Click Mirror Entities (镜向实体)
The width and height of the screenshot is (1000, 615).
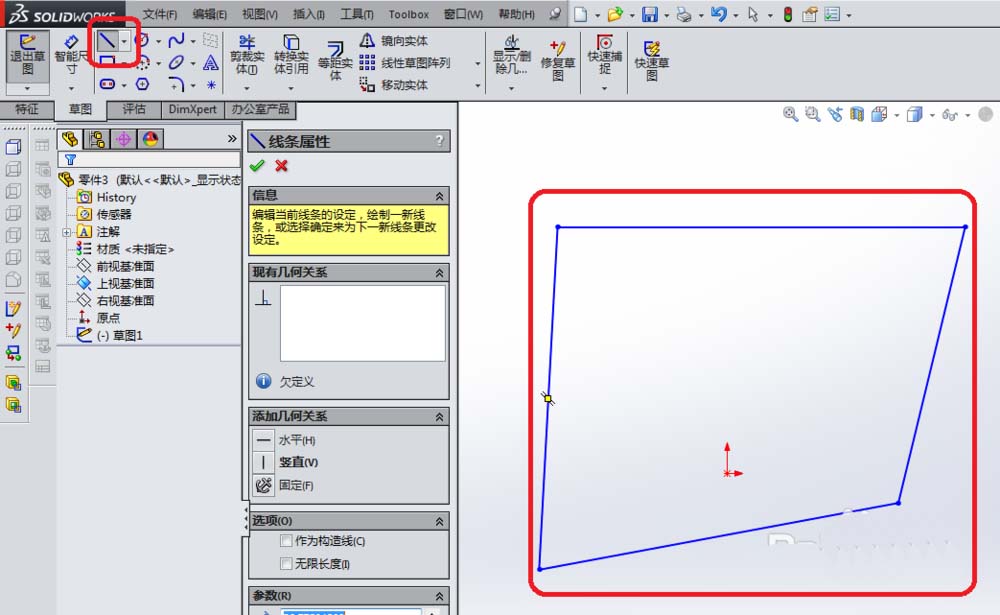coord(393,41)
